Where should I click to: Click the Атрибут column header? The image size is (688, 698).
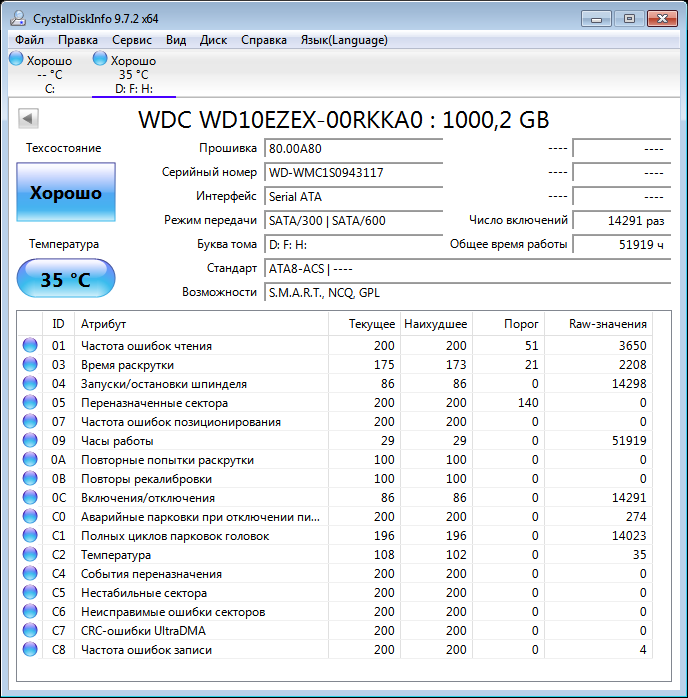point(103,324)
